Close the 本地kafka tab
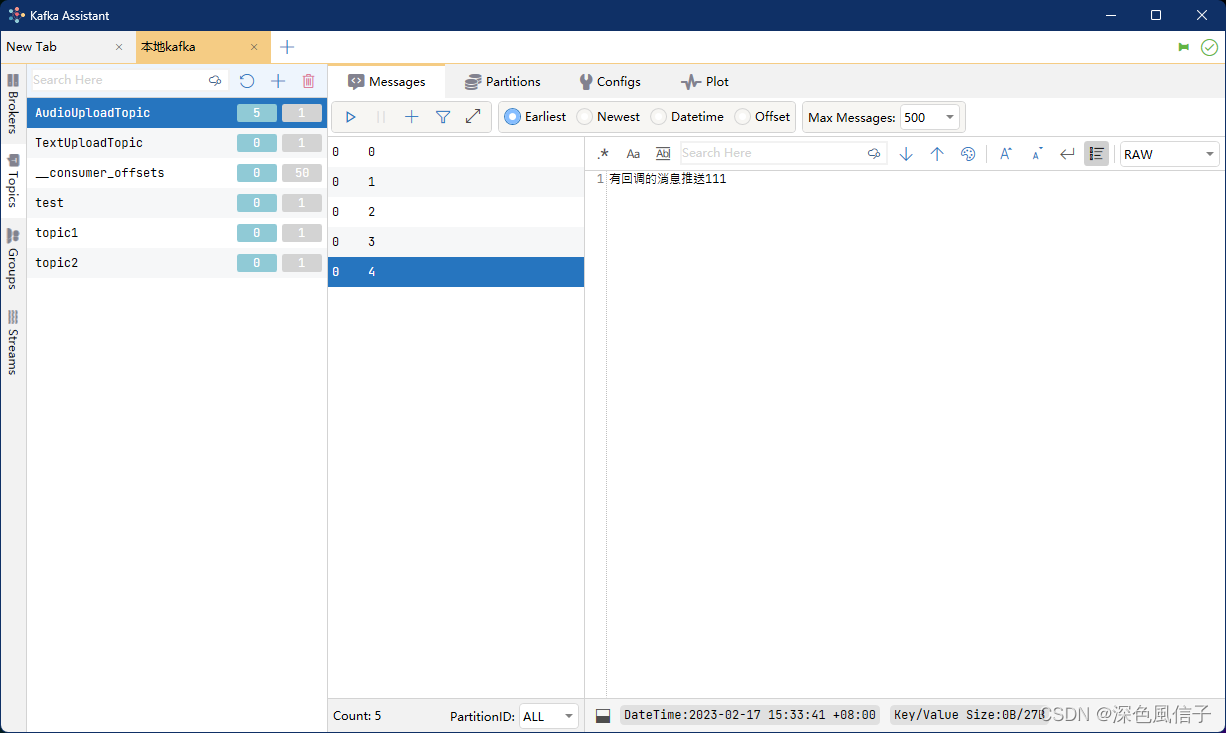The height and width of the screenshot is (733, 1226). 254,47
